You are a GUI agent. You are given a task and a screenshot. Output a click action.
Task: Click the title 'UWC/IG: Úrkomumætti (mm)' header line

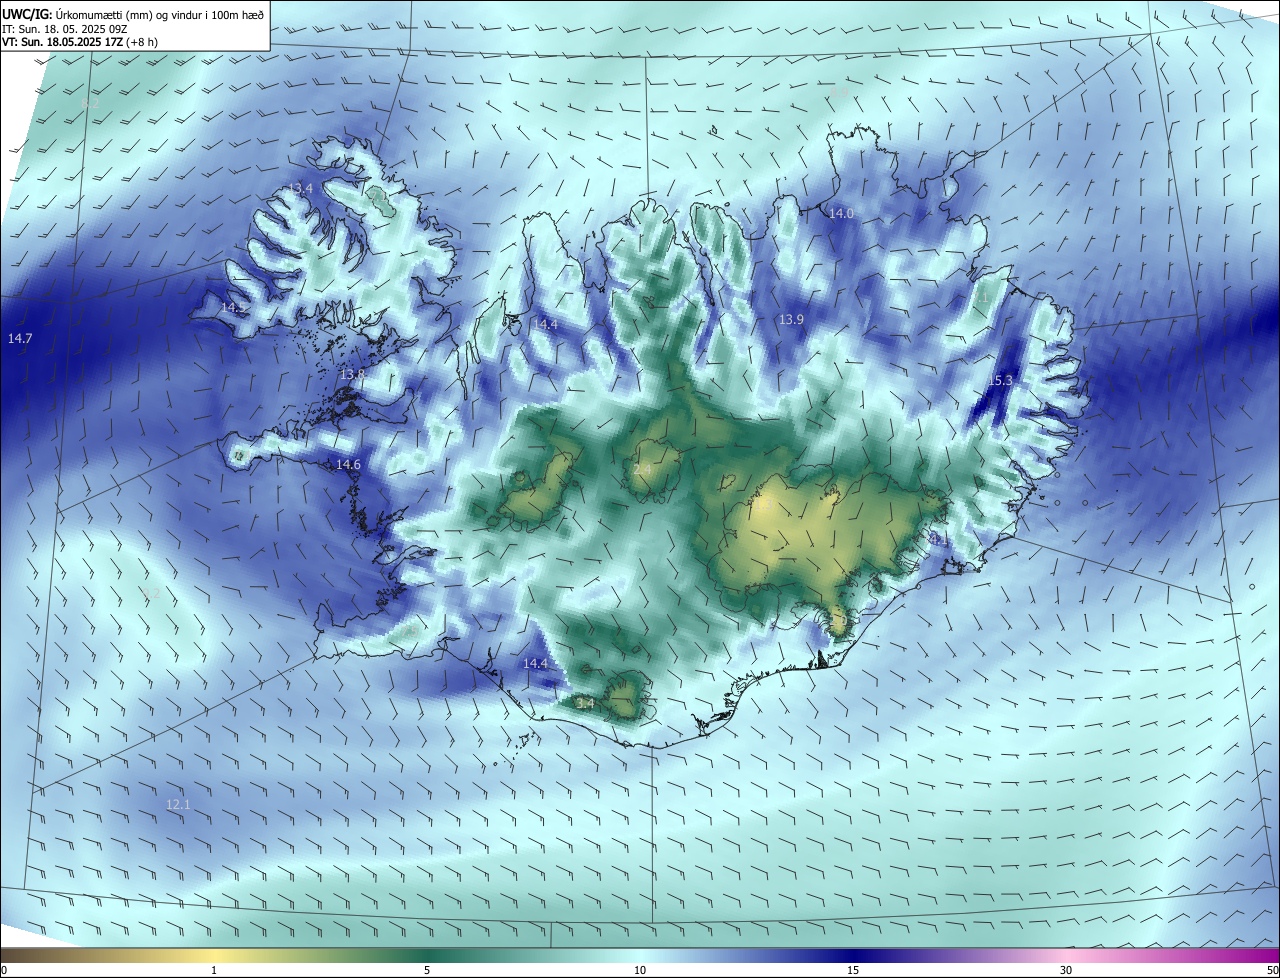[x=134, y=14]
